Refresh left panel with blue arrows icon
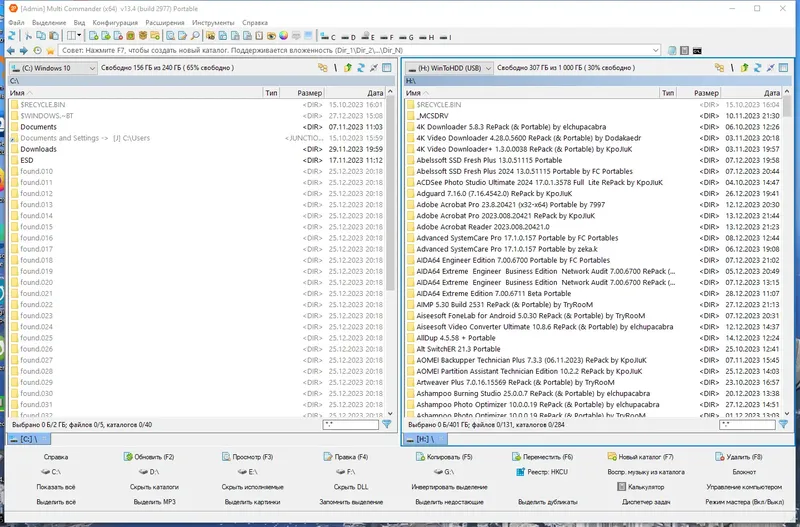800x527 pixels. 361,67
